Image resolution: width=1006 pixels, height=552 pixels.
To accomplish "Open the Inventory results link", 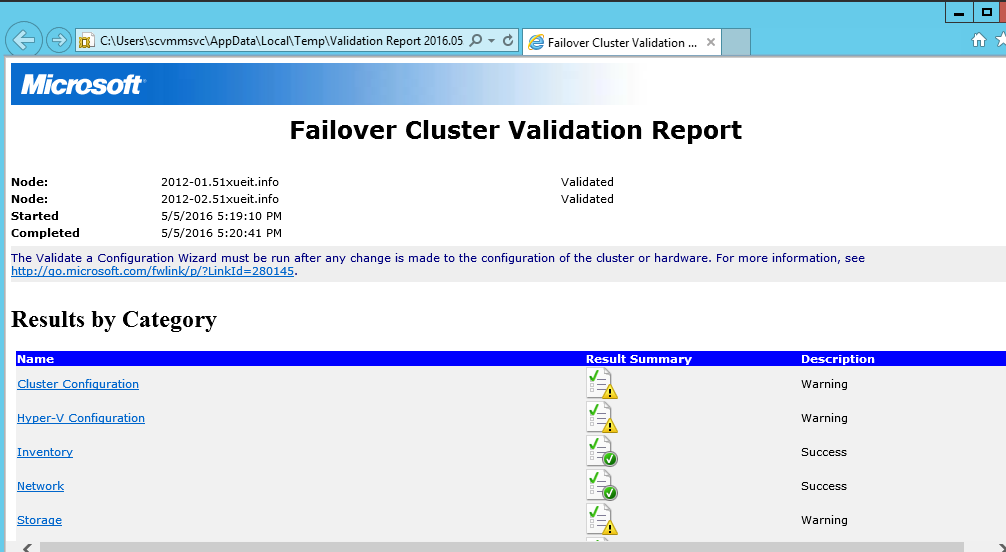I will tap(45, 452).
